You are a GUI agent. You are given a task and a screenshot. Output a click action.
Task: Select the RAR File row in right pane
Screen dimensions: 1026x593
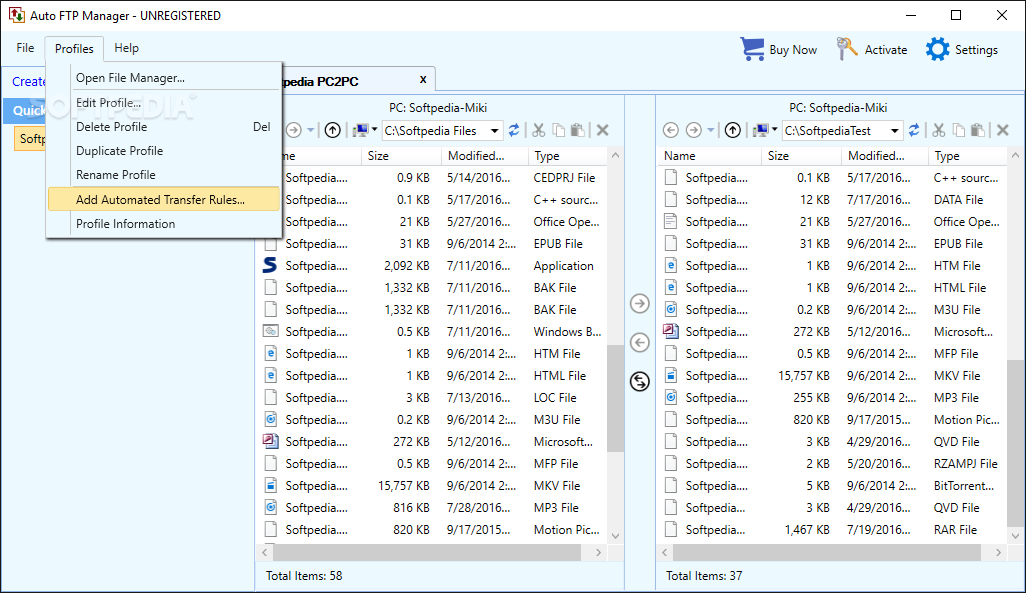[x=832, y=530]
